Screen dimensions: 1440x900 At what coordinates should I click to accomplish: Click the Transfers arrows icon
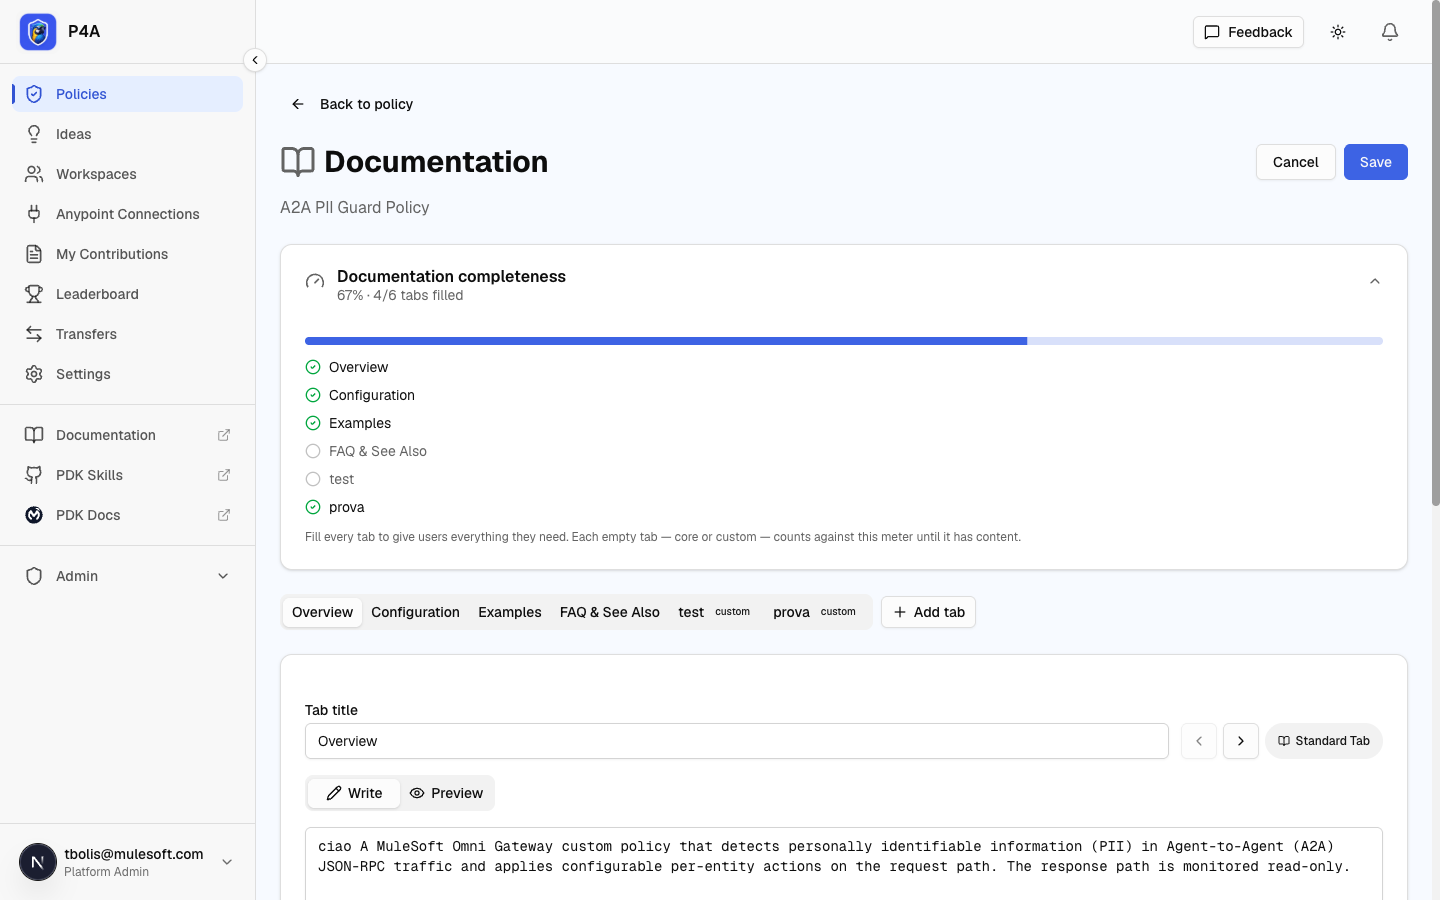tap(34, 334)
